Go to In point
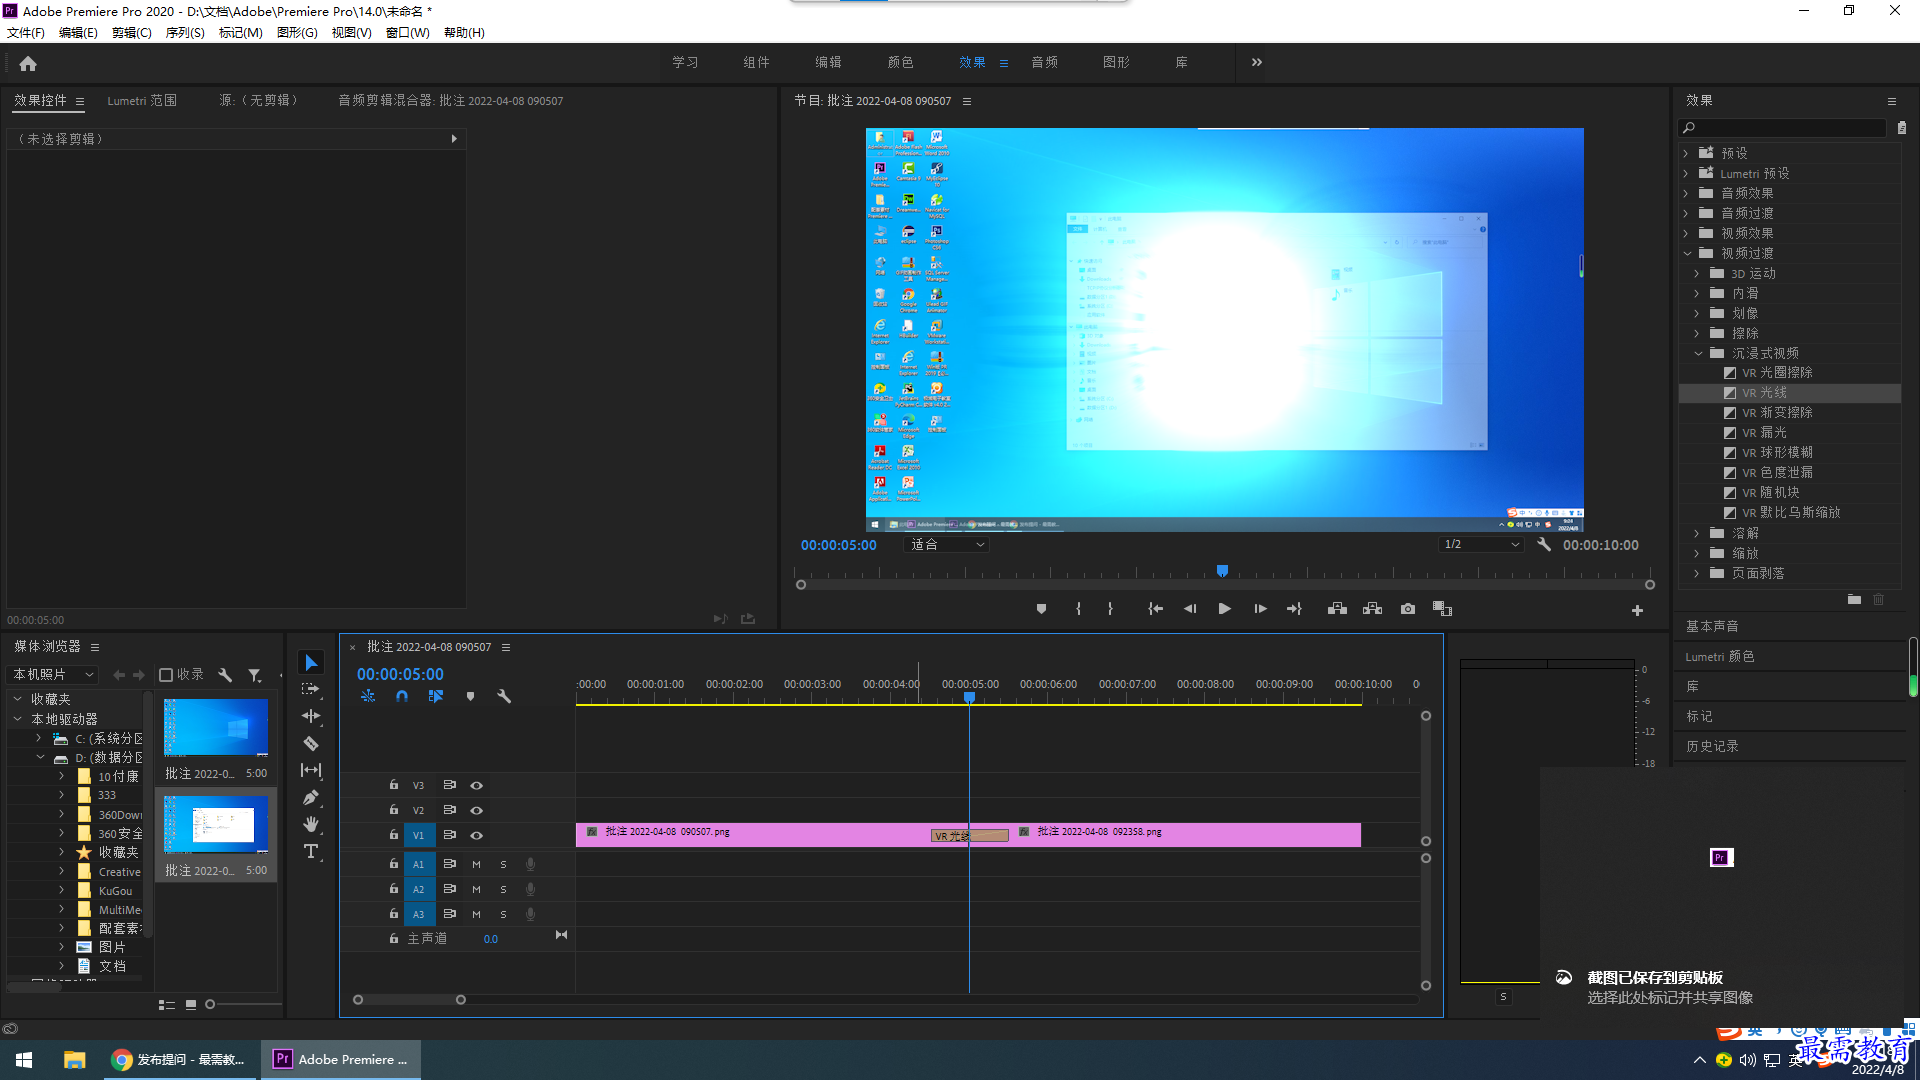This screenshot has width=1920, height=1080. (x=1155, y=609)
